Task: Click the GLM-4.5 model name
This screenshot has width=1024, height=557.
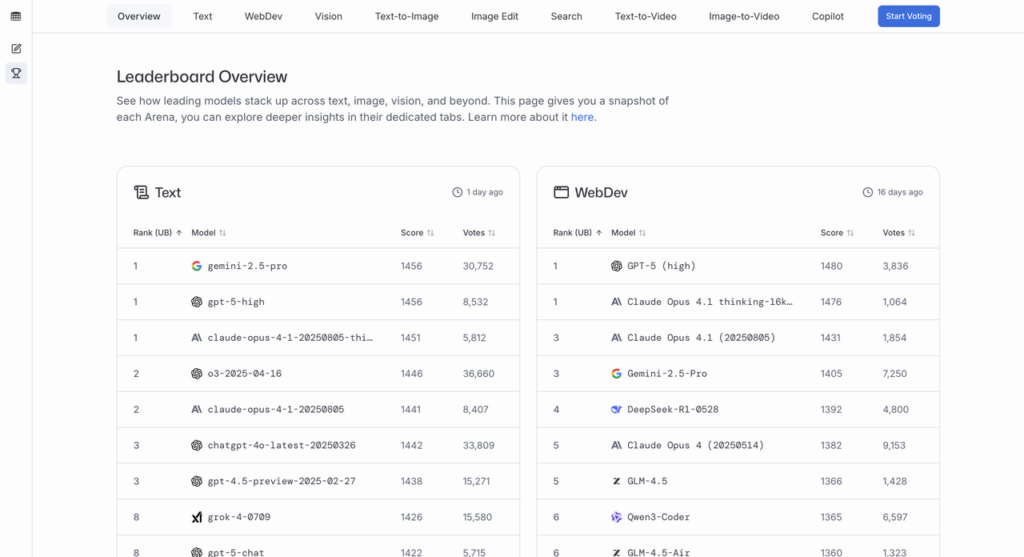Action: 647,481
